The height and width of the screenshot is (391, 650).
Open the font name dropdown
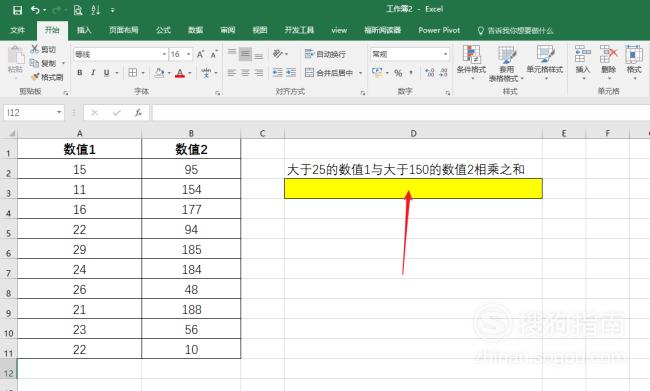164,54
